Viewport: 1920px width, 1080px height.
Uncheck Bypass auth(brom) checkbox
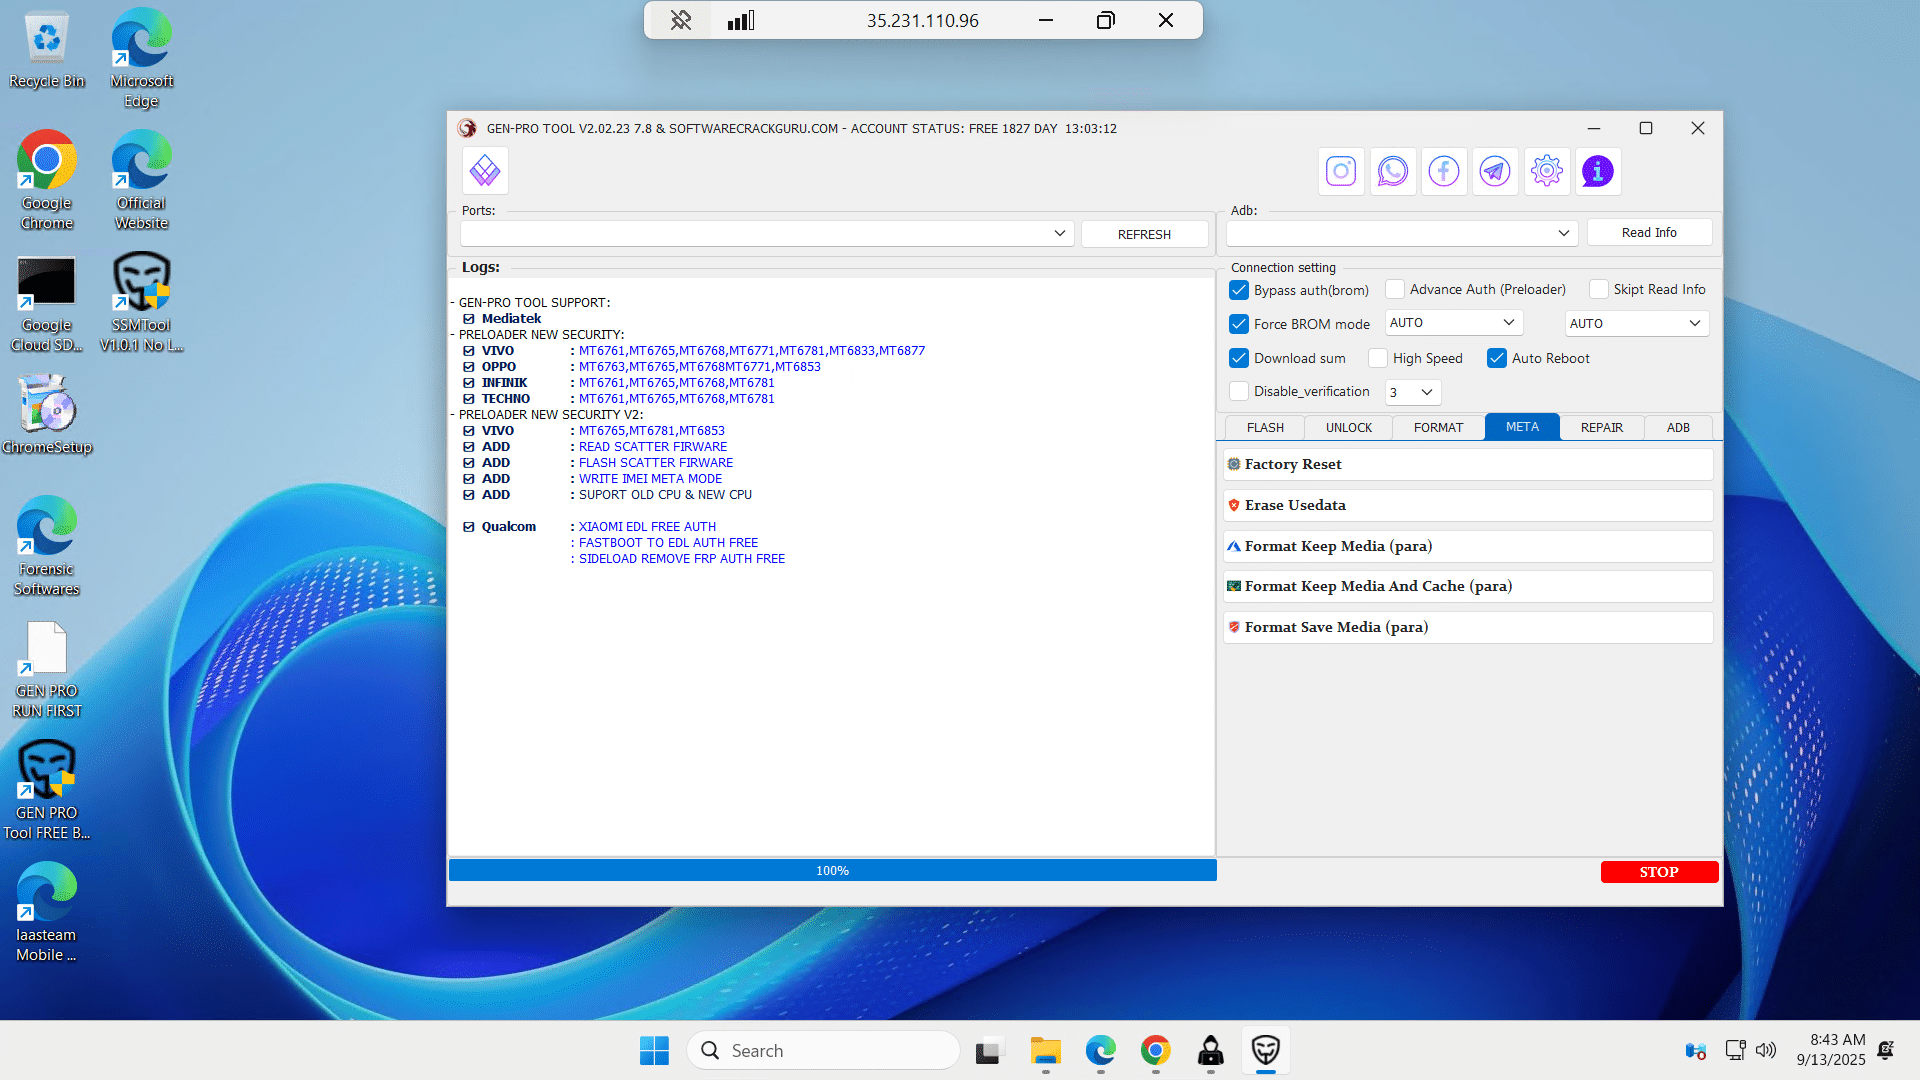(x=1239, y=290)
